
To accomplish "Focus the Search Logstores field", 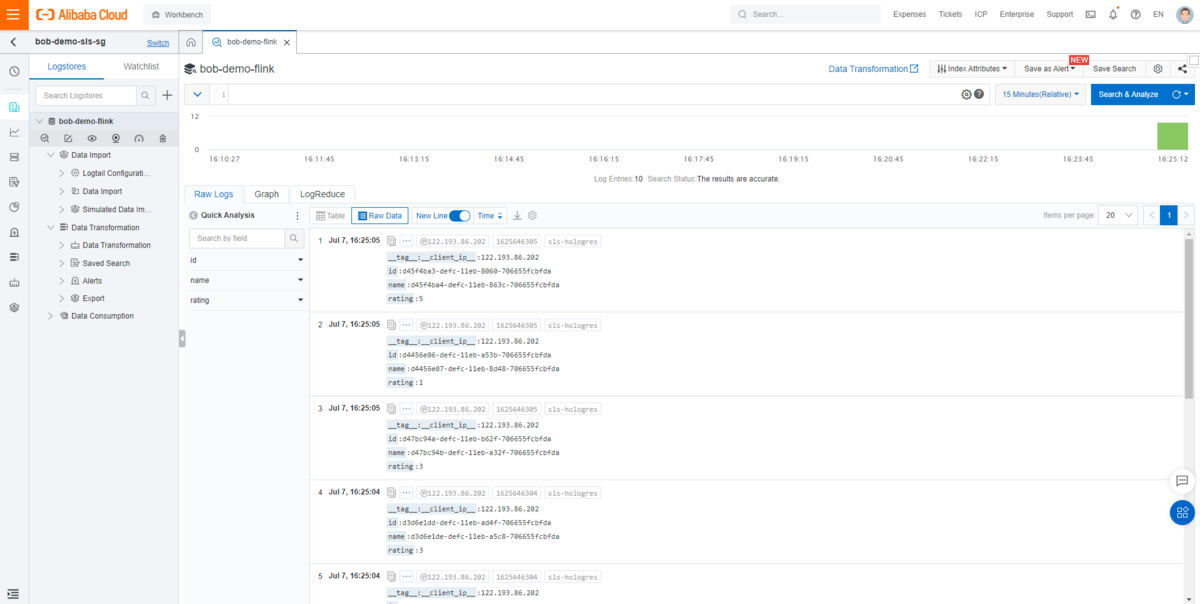I will 85,95.
